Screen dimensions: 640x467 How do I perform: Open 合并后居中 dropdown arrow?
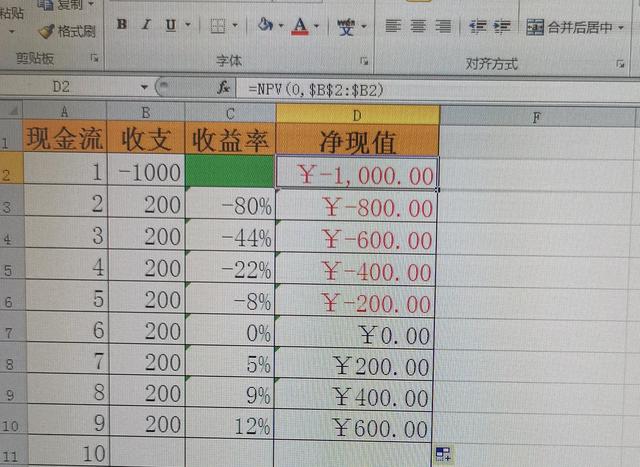click(621, 28)
